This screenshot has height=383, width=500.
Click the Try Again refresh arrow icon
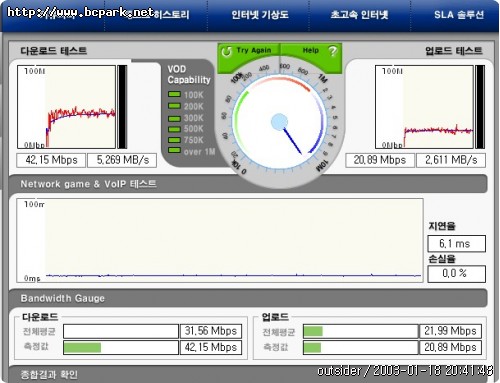227,51
